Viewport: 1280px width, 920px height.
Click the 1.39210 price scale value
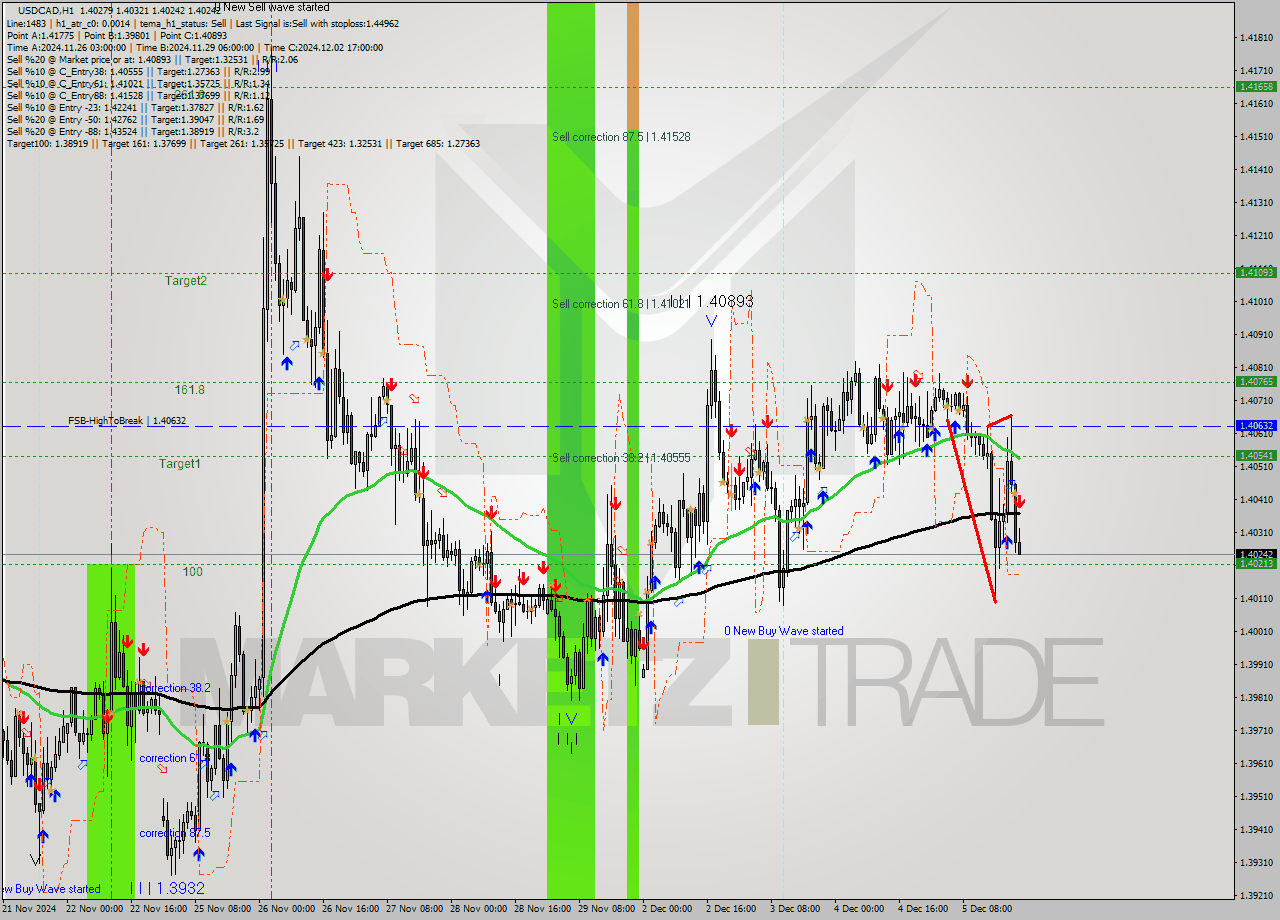click(1256, 895)
